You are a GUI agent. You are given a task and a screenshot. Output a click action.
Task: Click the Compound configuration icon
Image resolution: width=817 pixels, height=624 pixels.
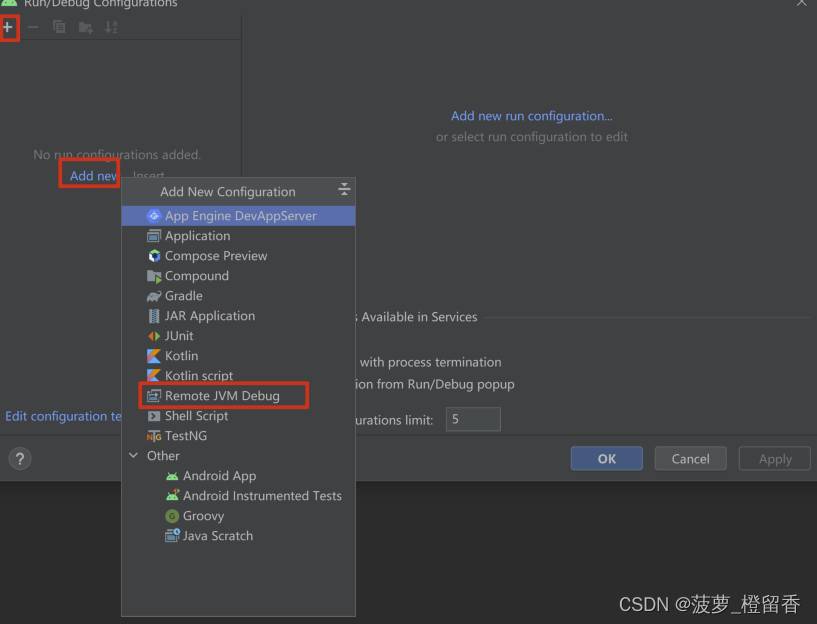tap(154, 276)
